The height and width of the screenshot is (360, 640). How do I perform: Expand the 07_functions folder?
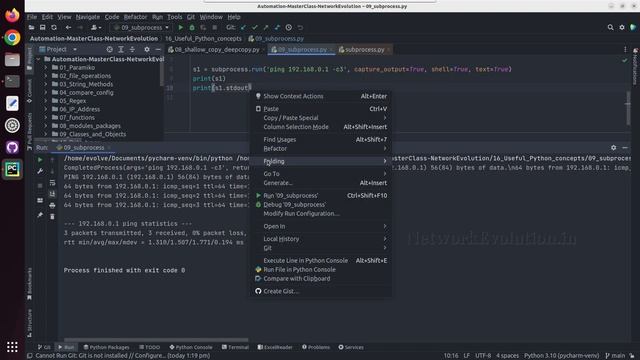click(x=46, y=118)
